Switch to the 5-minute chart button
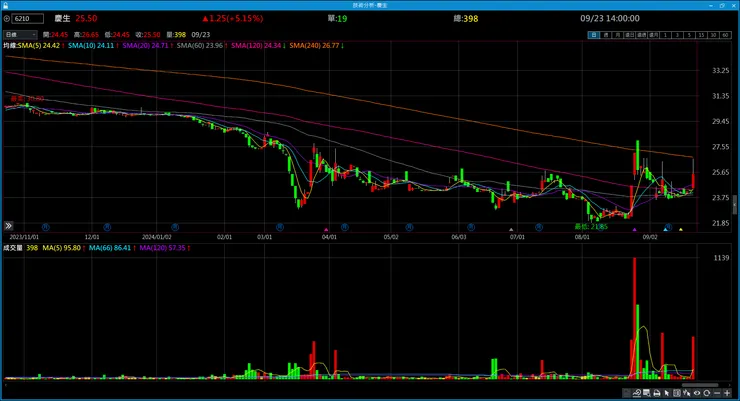The width and height of the screenshot is (740, 401). coord(689,35)
